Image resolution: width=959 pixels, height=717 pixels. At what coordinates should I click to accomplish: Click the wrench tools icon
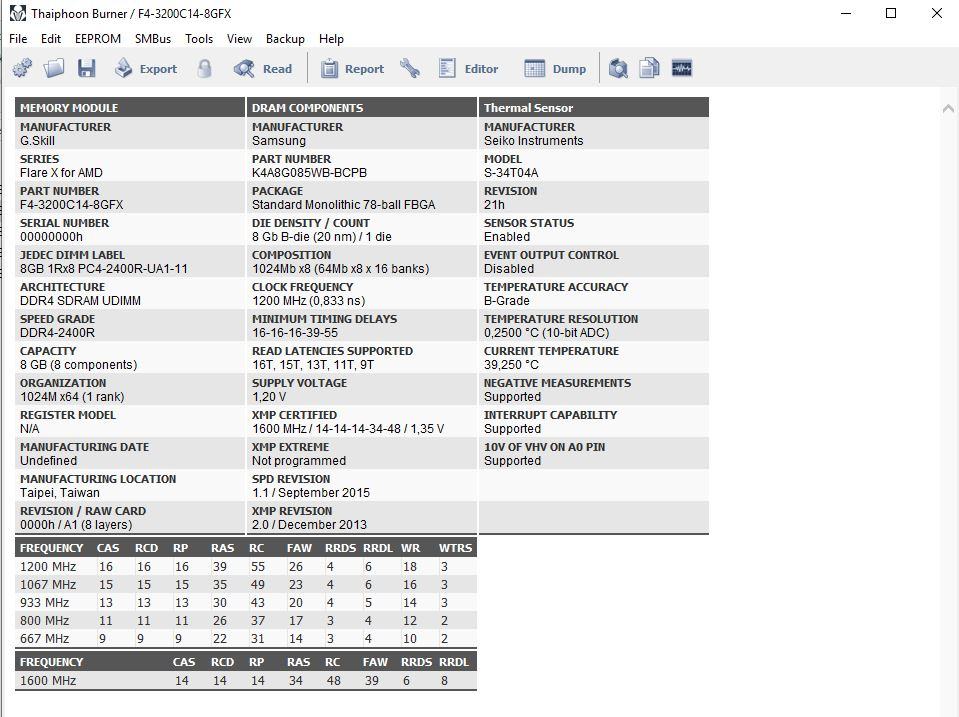[410, 69]
